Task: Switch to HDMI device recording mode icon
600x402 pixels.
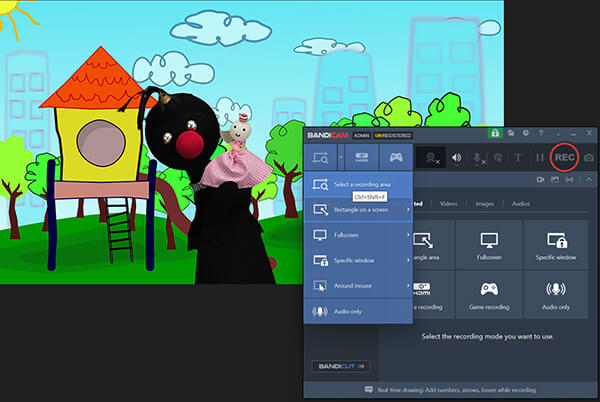Action: click(x=362, y=157)
